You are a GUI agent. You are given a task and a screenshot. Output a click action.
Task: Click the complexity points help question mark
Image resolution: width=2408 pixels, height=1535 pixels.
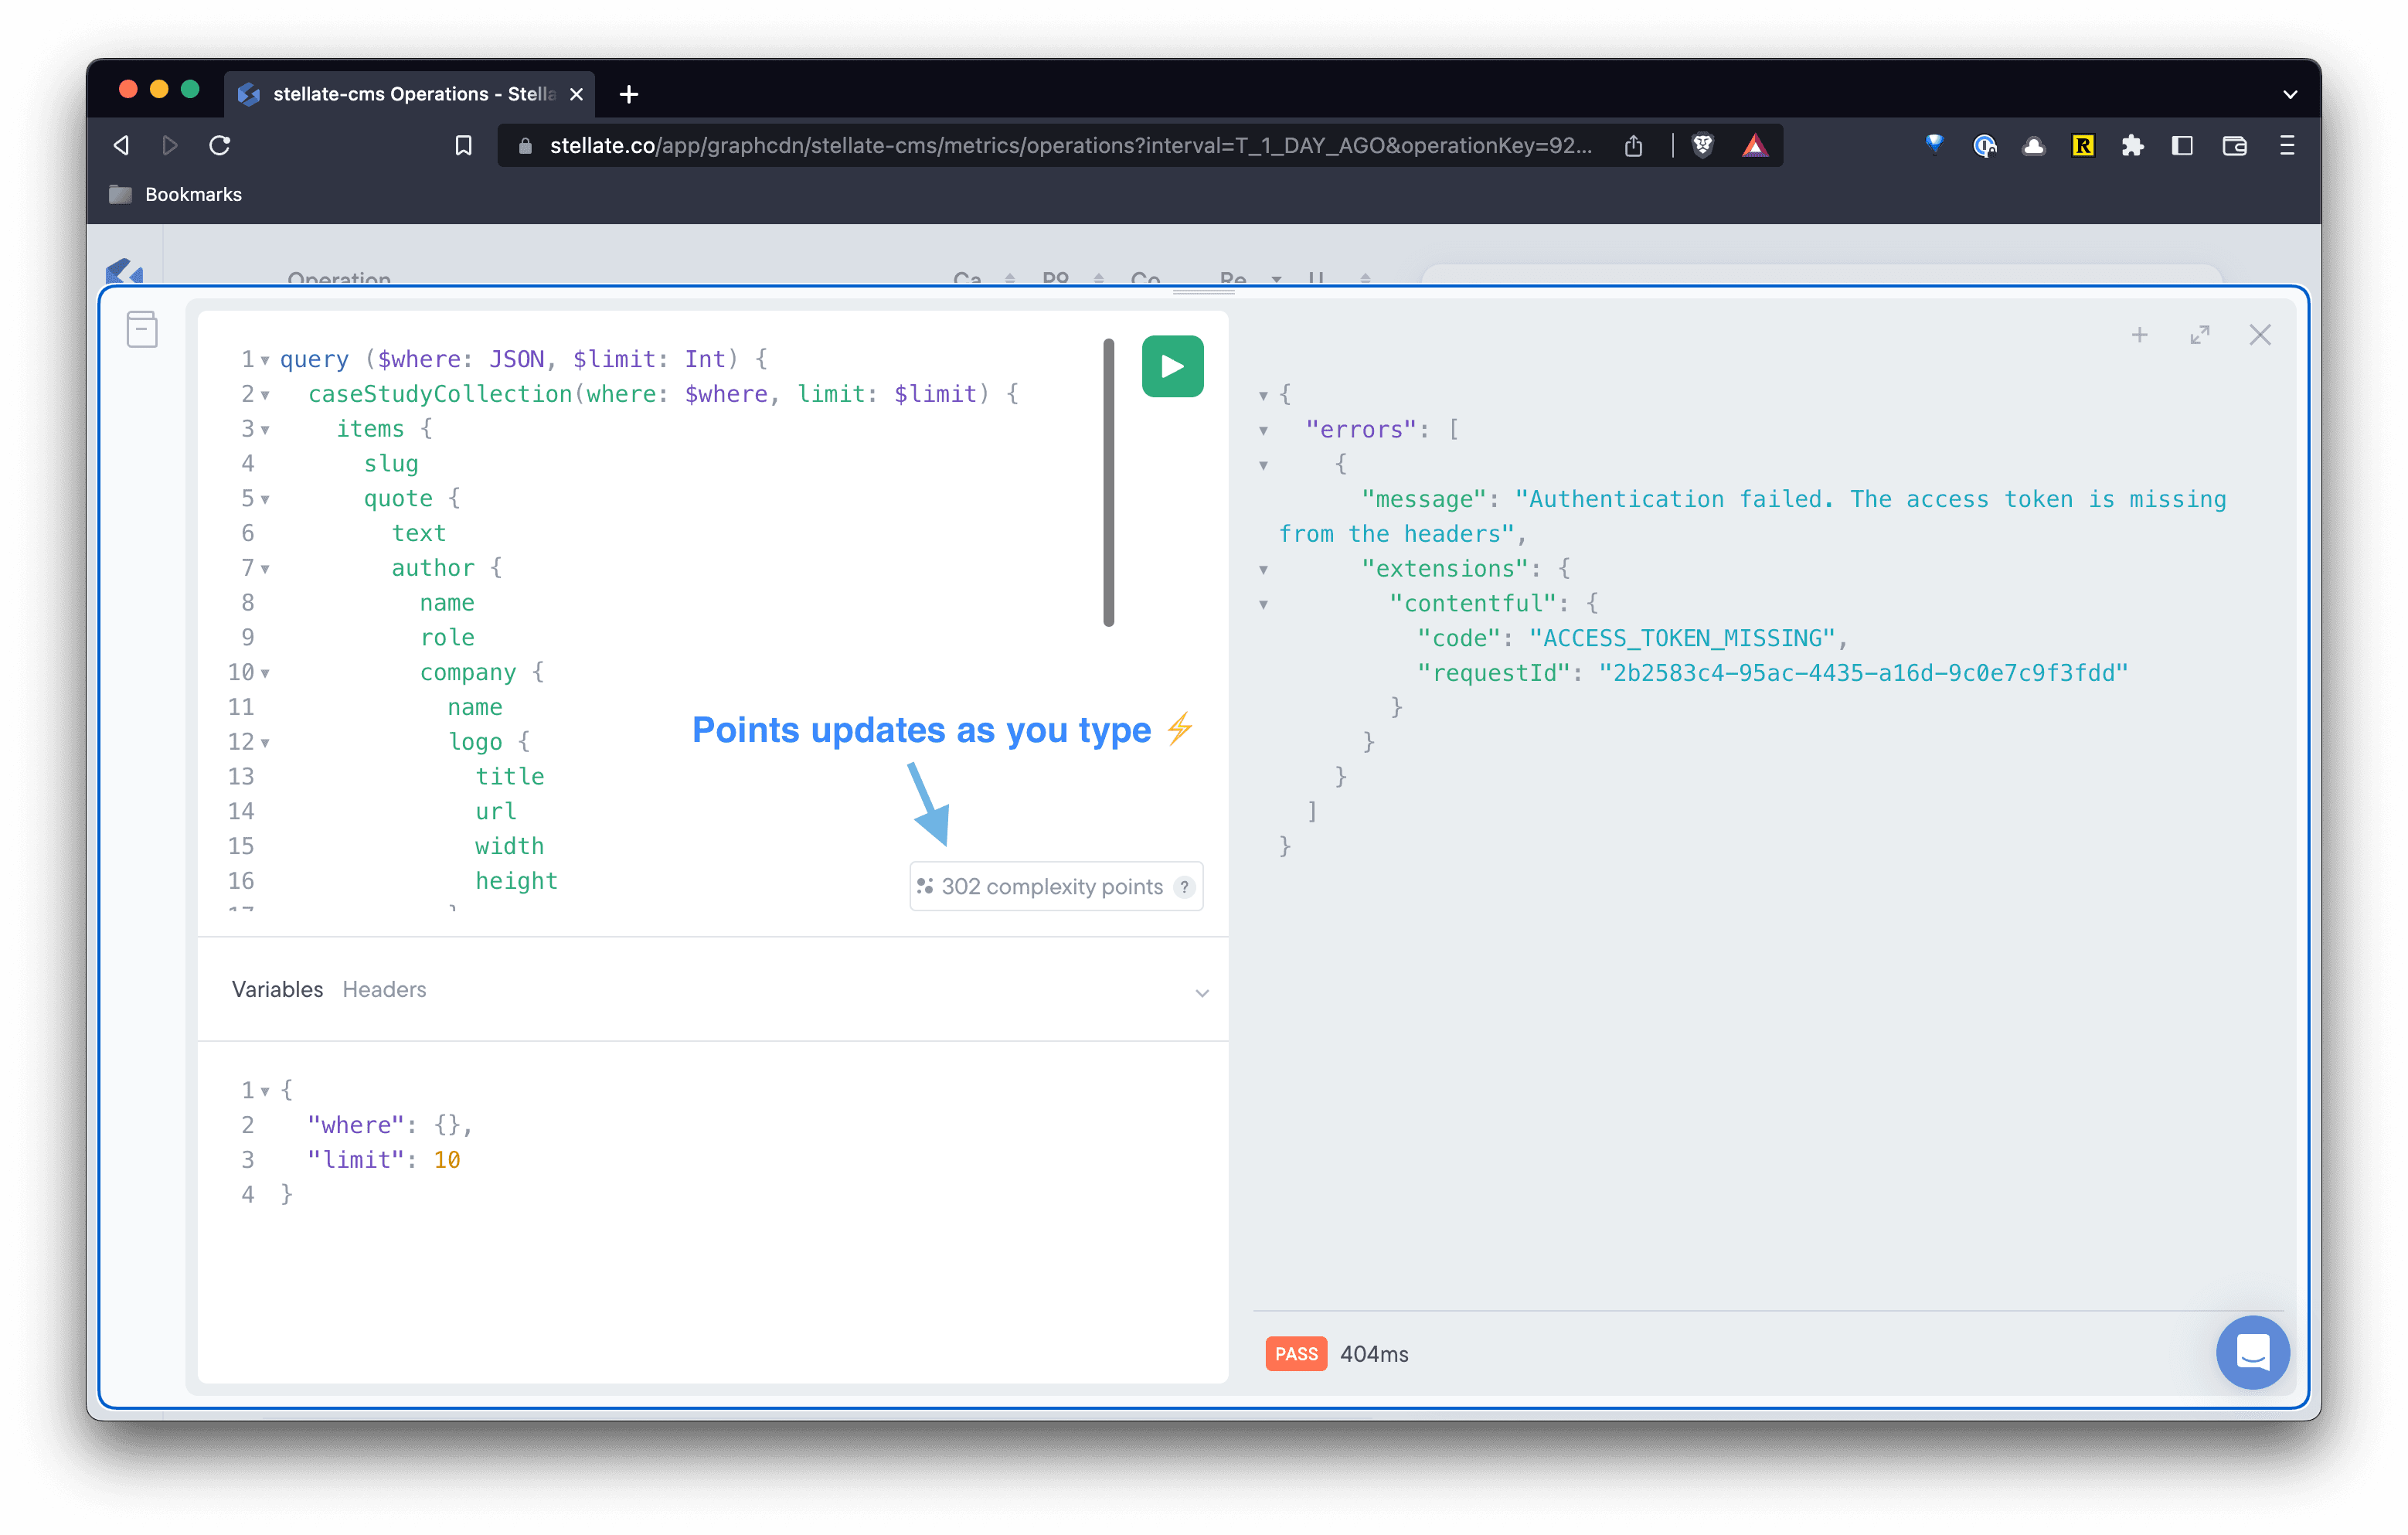point(1184,886)
